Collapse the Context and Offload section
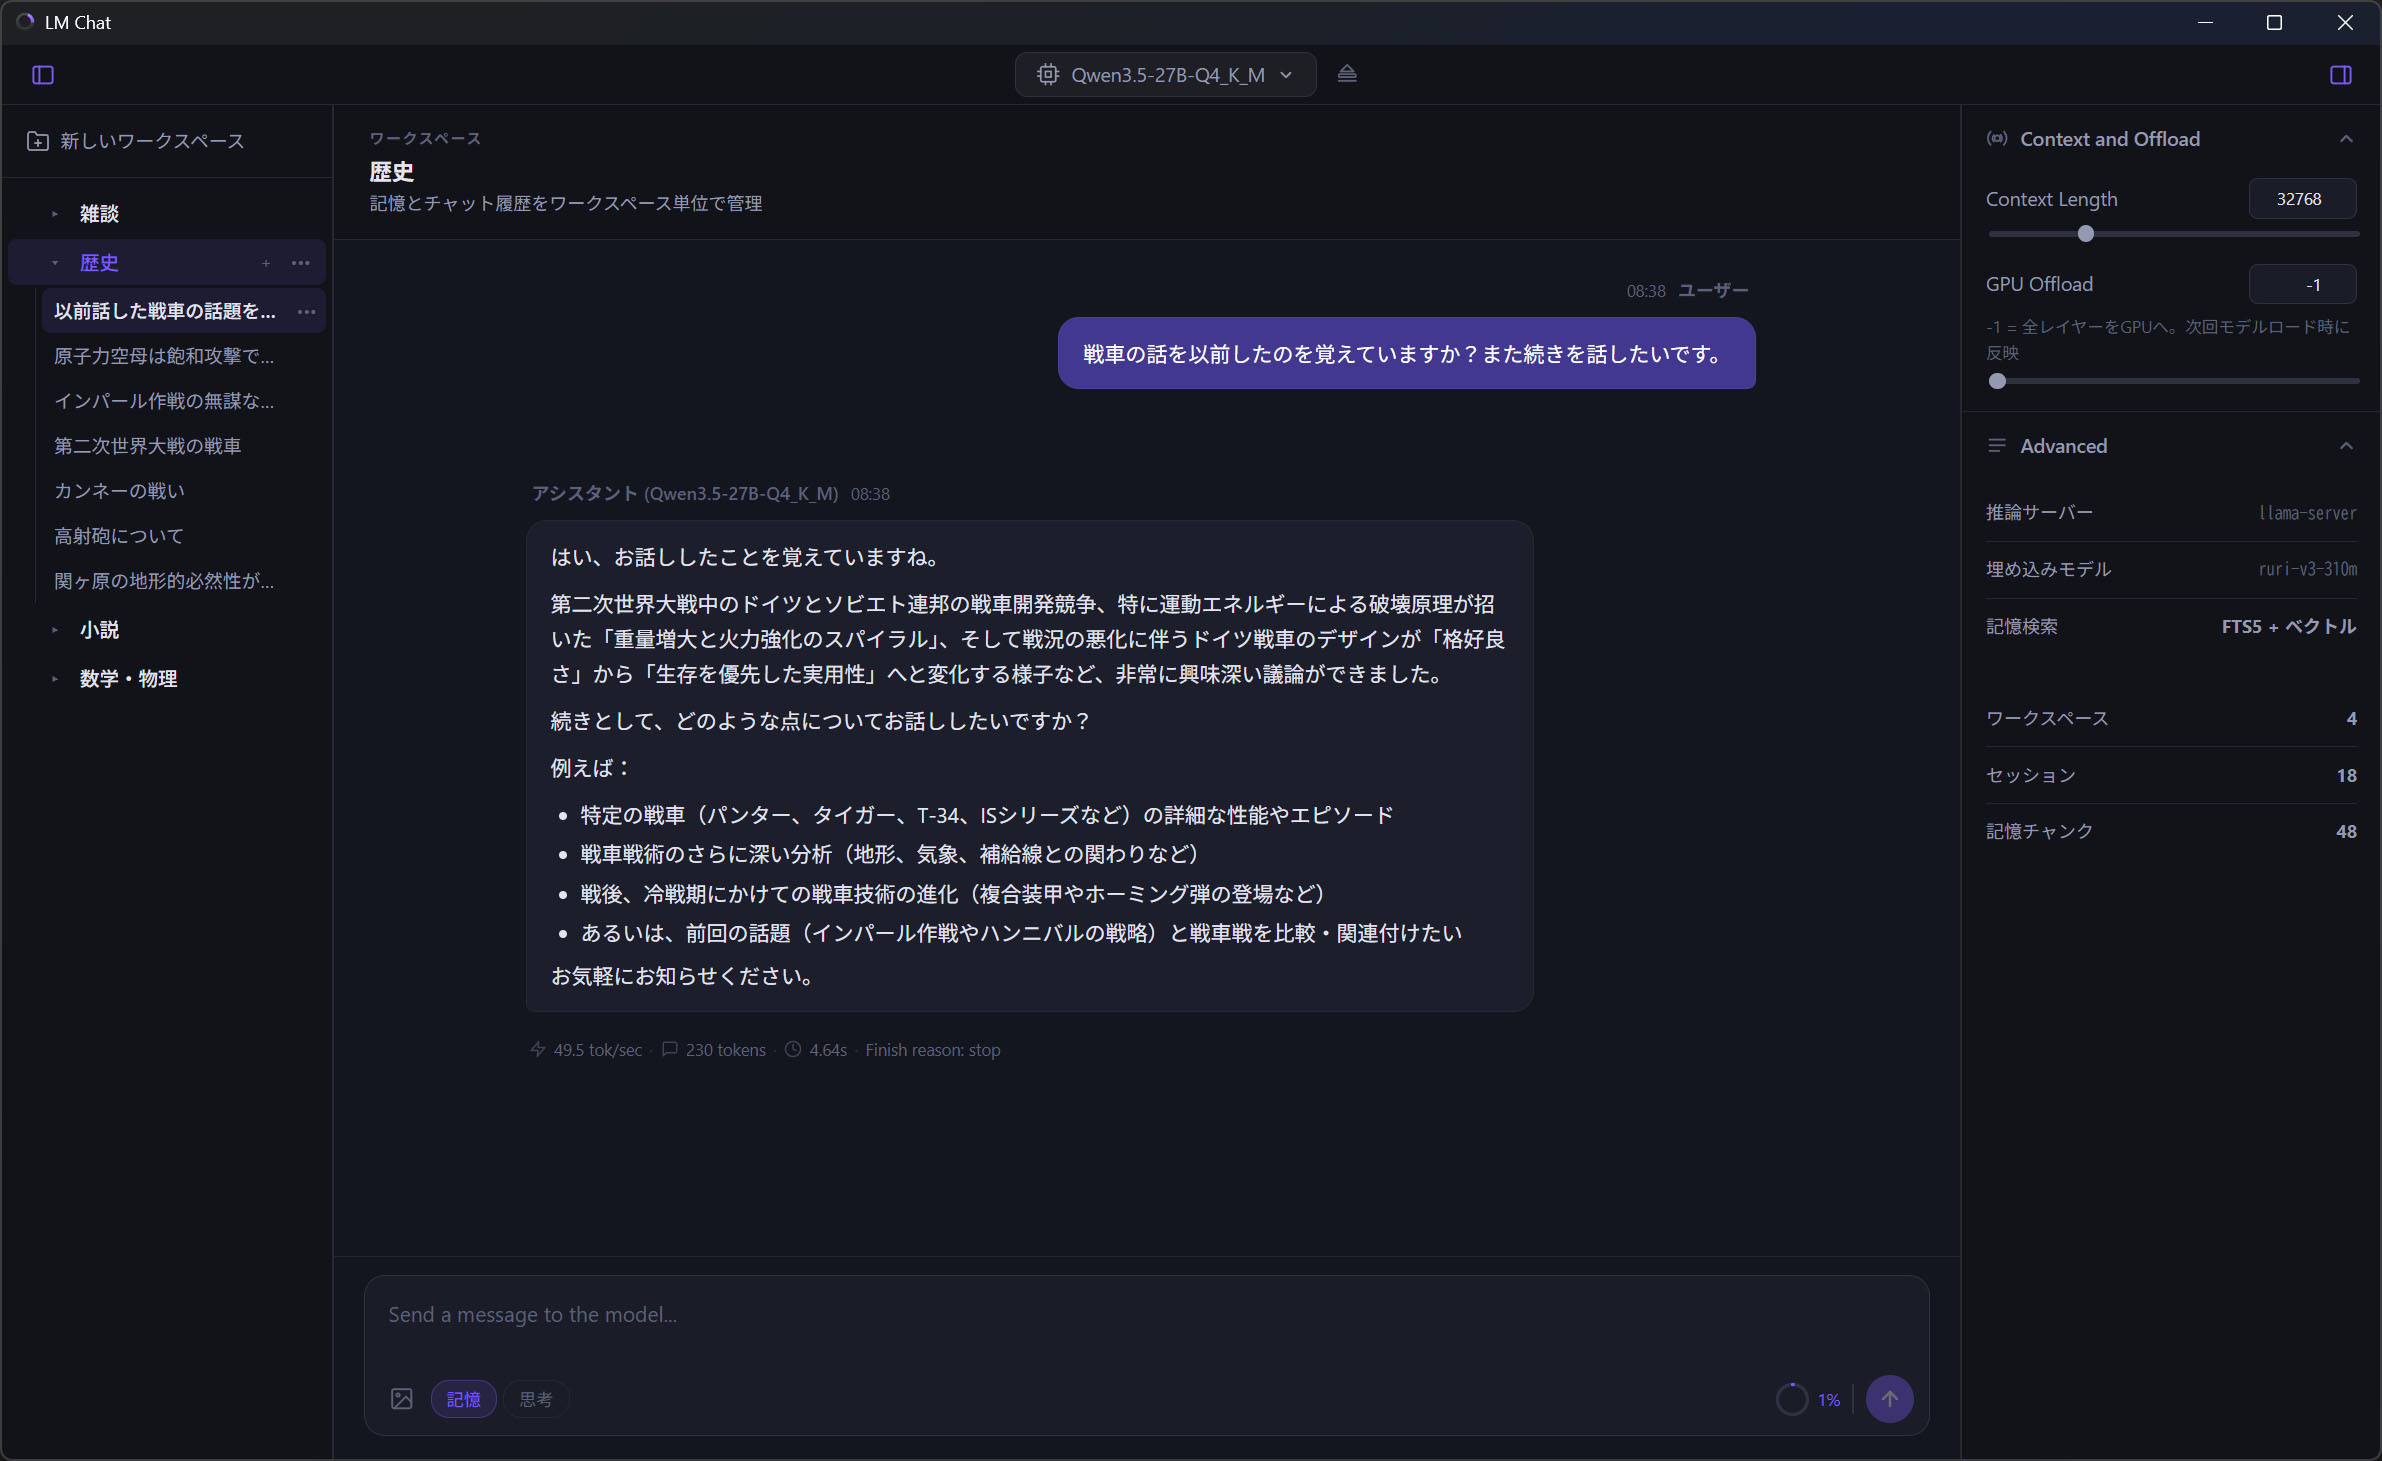Viewport: 2382px width, 1461px height. coord(2345,139)
